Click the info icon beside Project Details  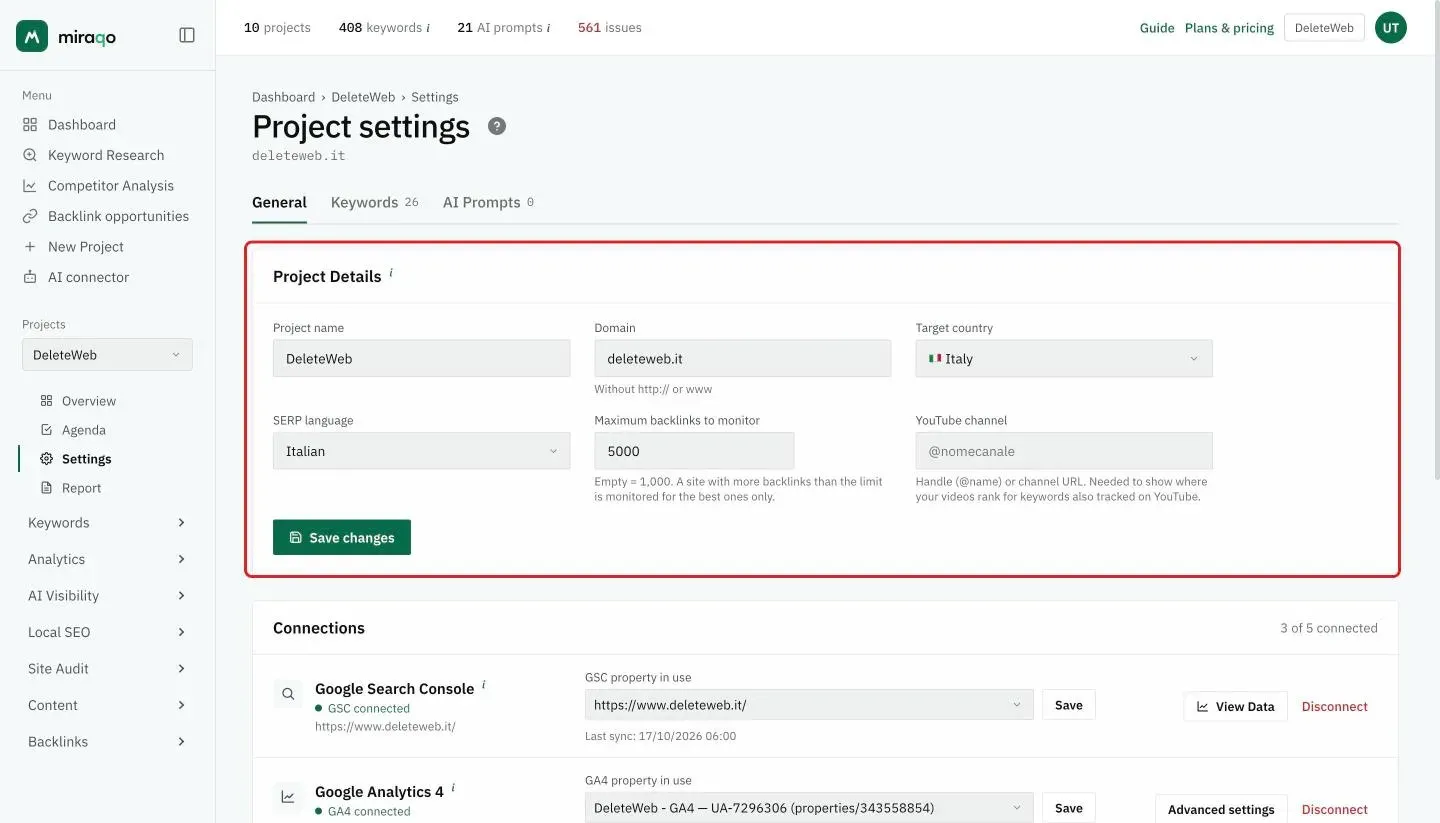tap(391, 272)
